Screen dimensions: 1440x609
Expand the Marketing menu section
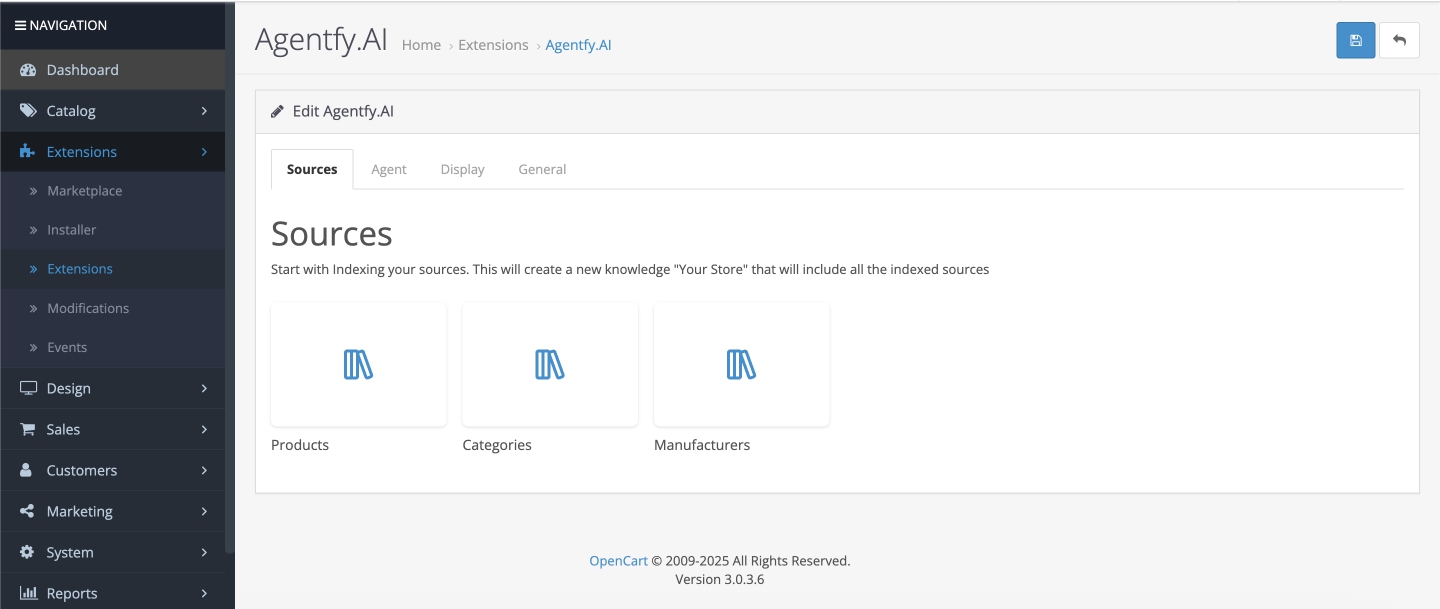(112, 511)
